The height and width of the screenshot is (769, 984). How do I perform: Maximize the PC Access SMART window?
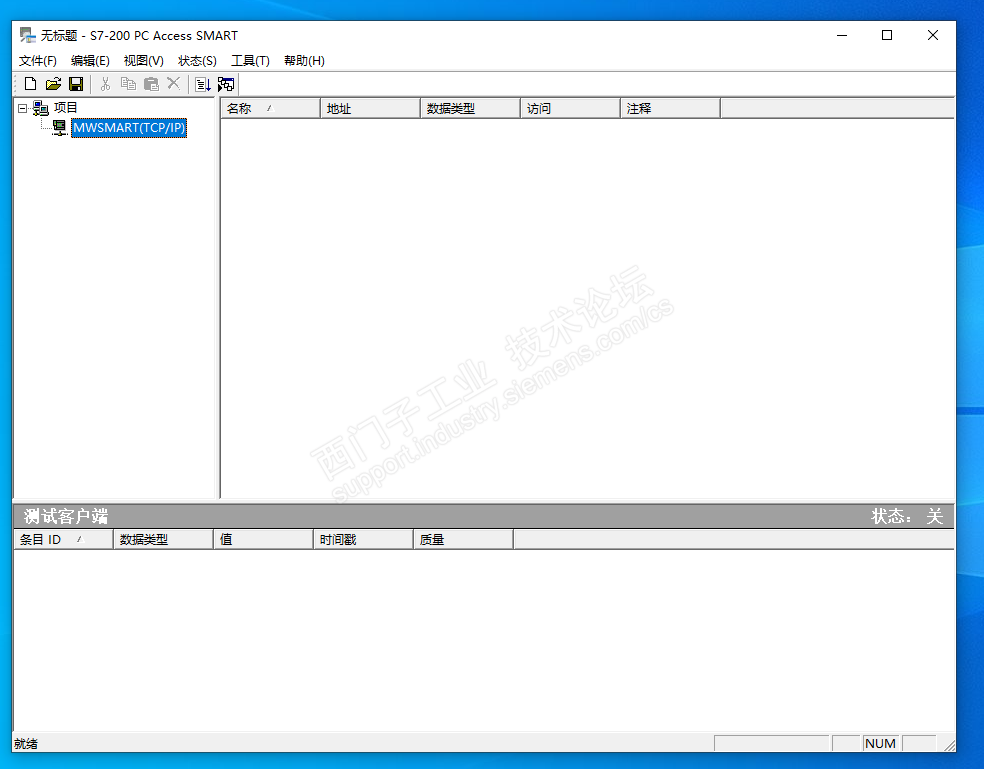887,35
